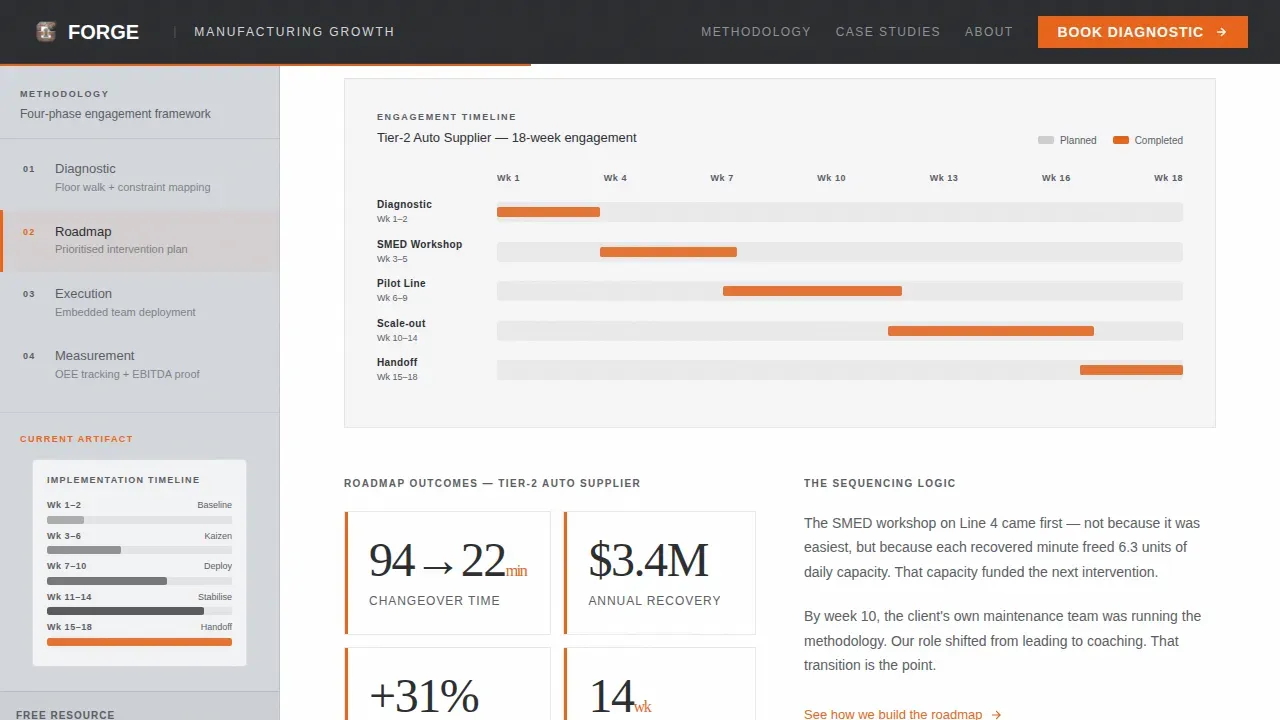Click the 'The Sequencing Logic' heading
Image resolution: width=1280 pixels, height=720 pixels.
coord(880,483)
